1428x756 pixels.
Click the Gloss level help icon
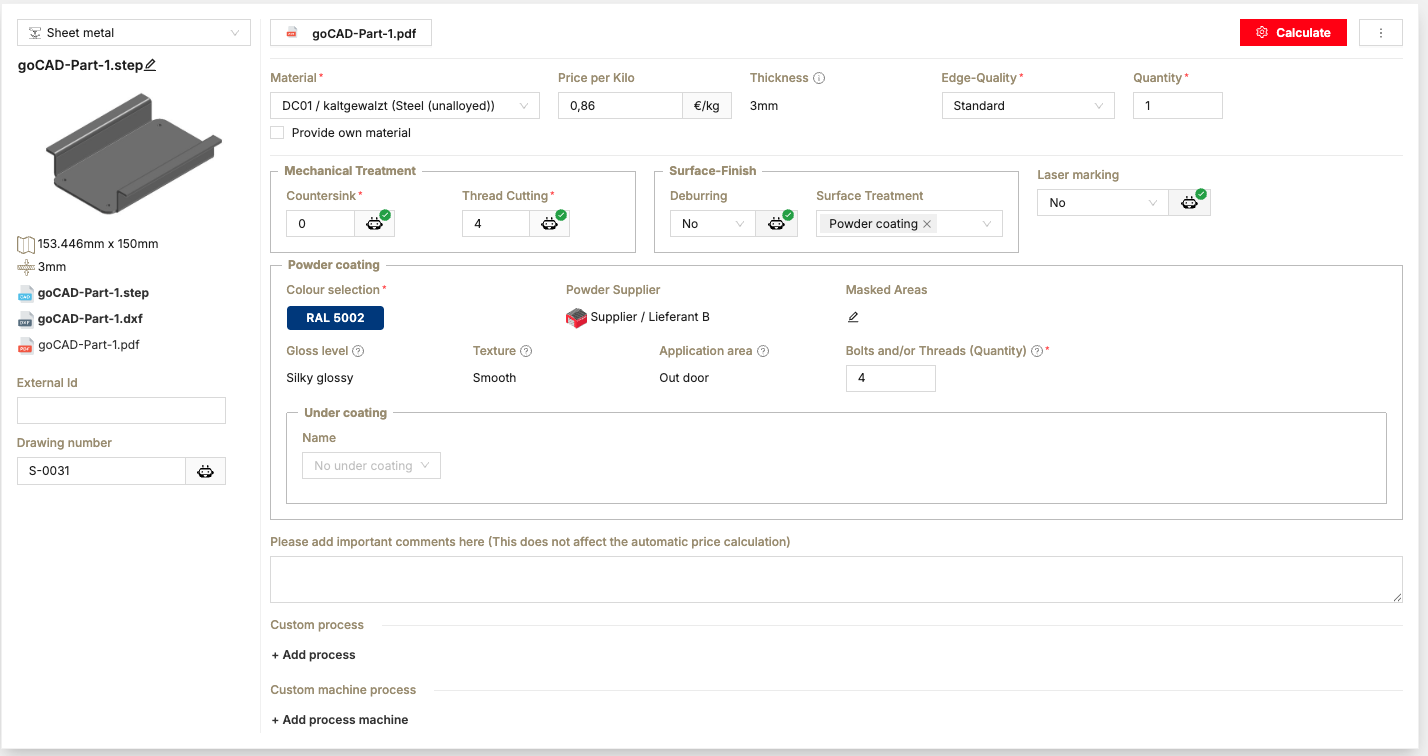click(358, 351)
